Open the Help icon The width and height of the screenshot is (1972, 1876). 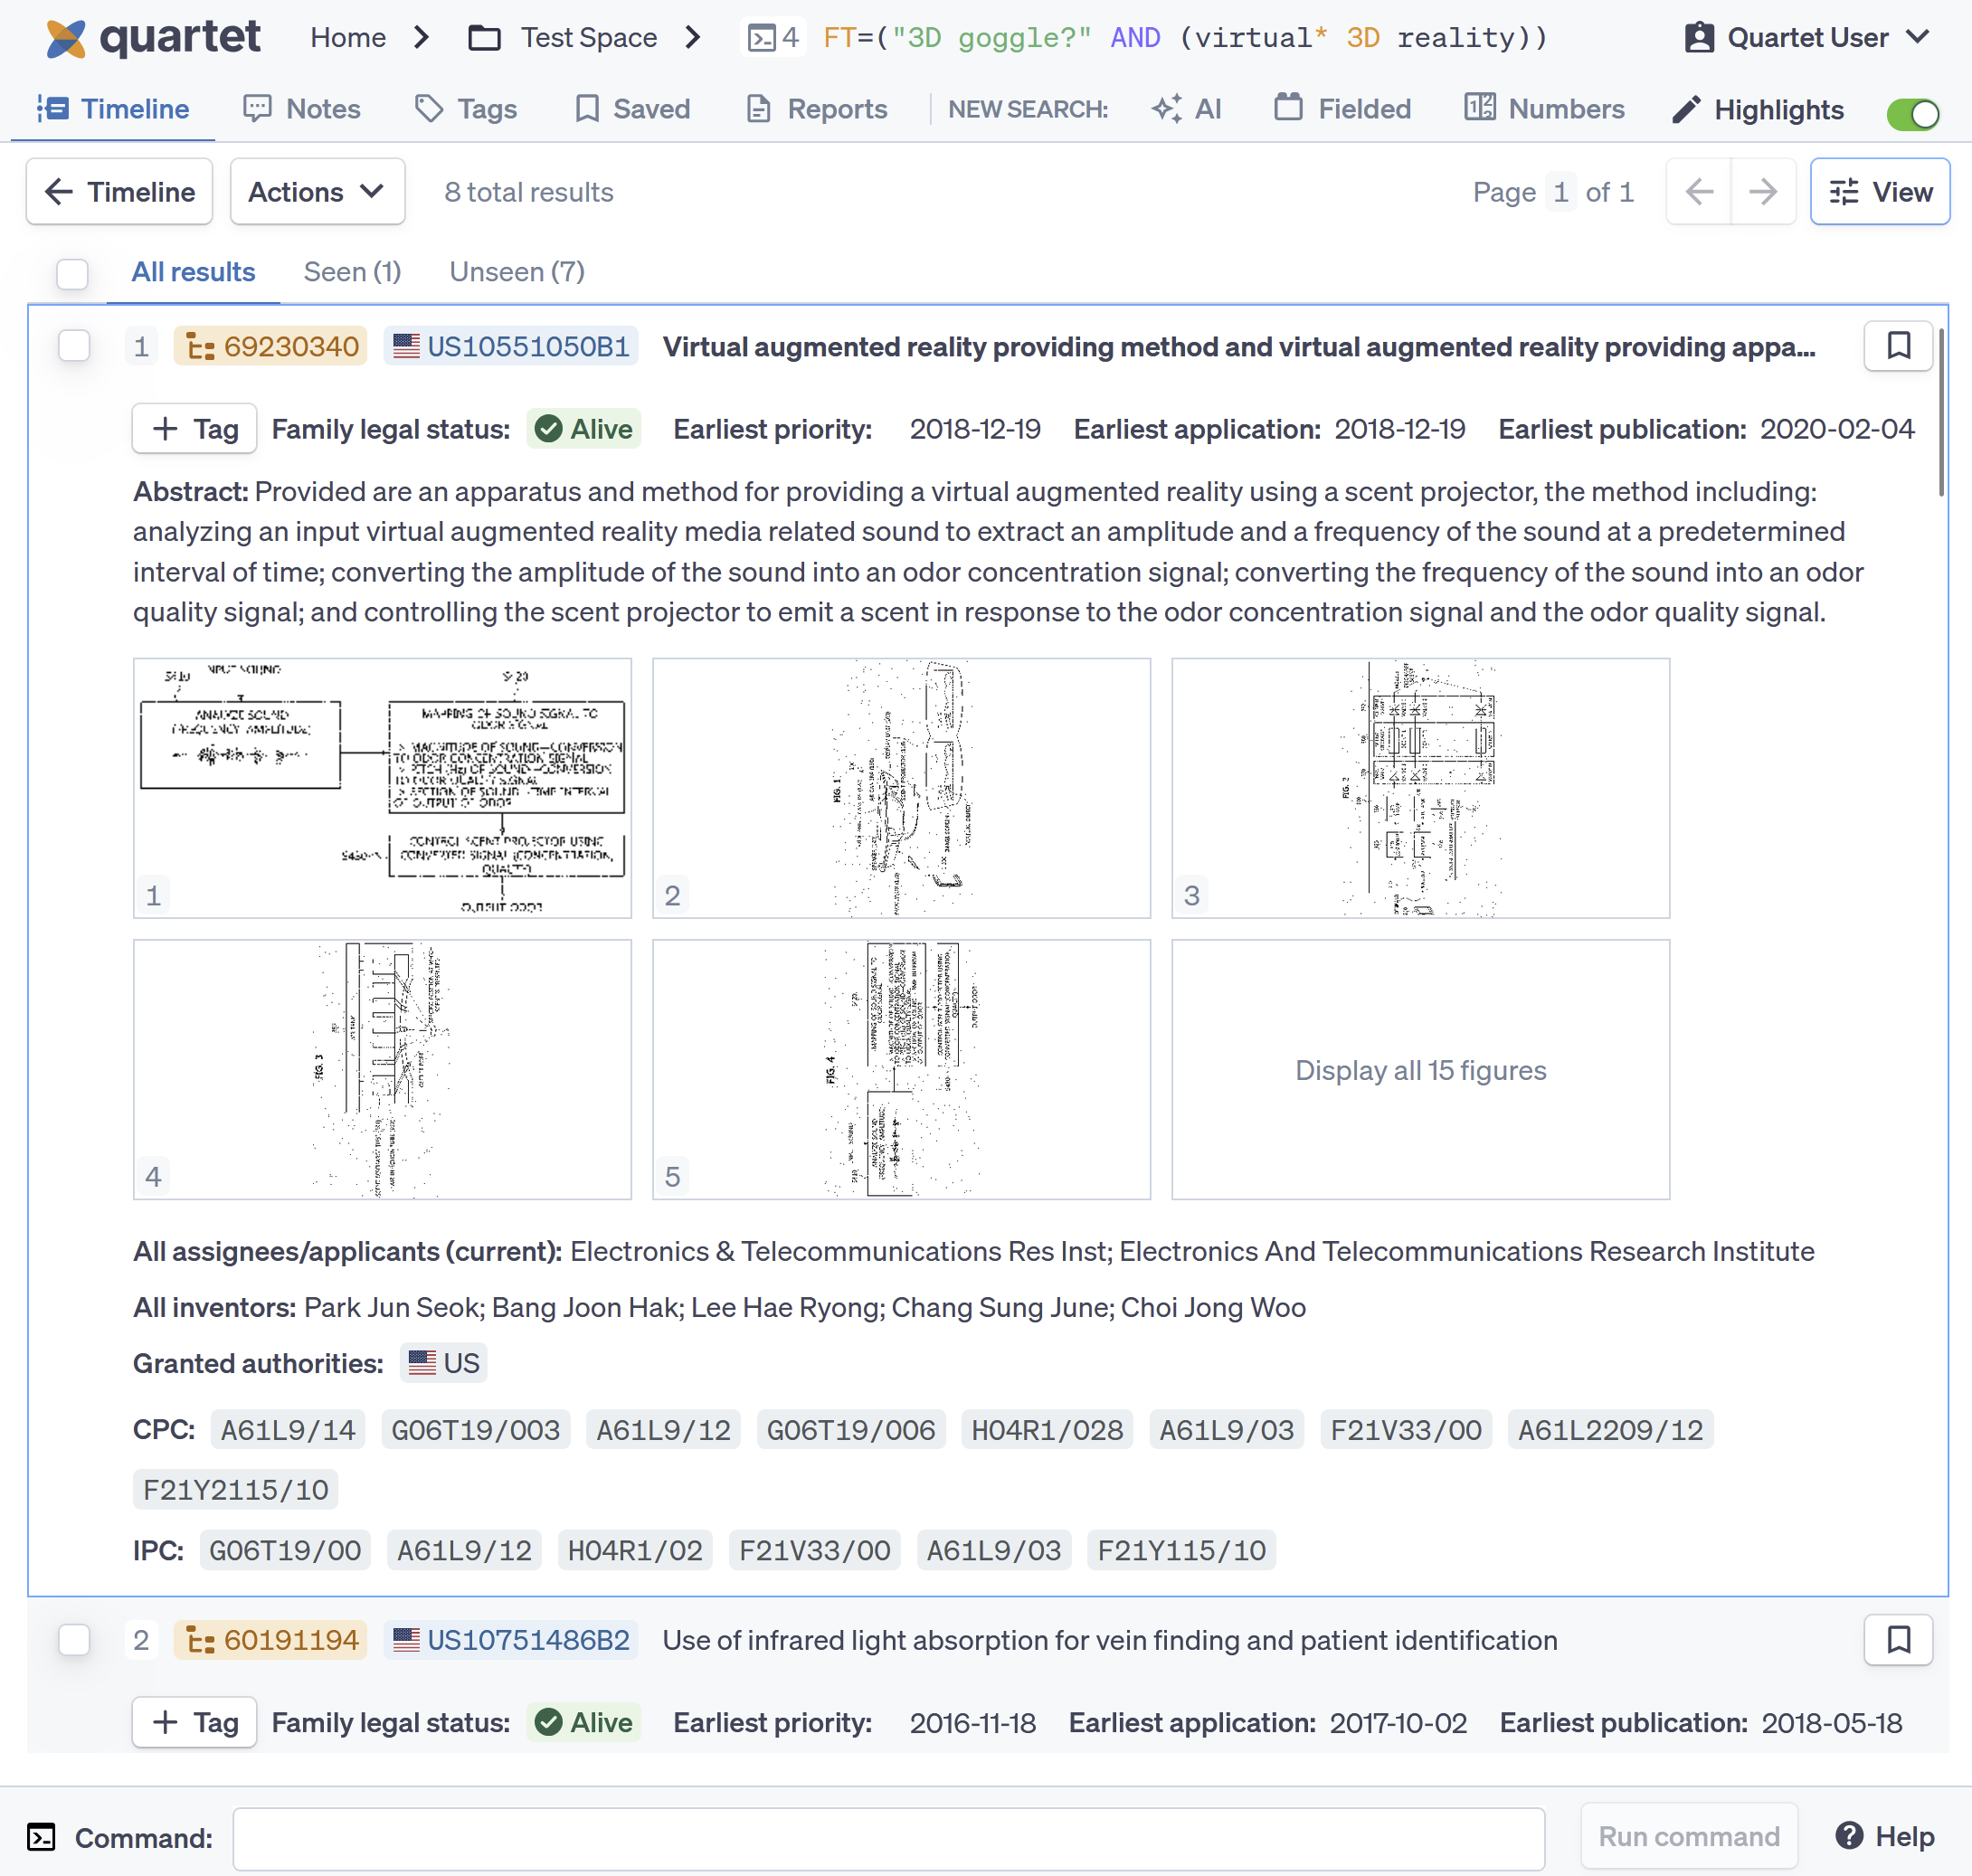[x=1849, y=1836]
